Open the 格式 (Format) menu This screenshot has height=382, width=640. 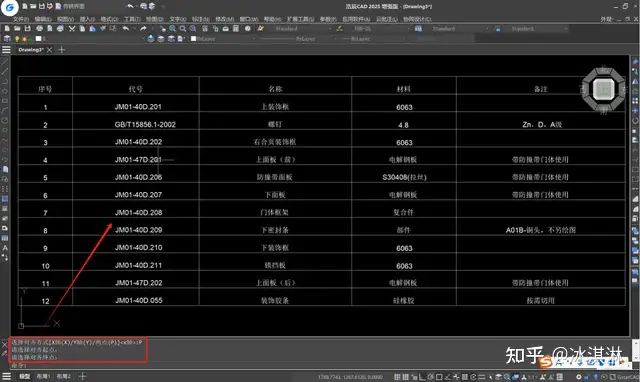tap(109, 19)
